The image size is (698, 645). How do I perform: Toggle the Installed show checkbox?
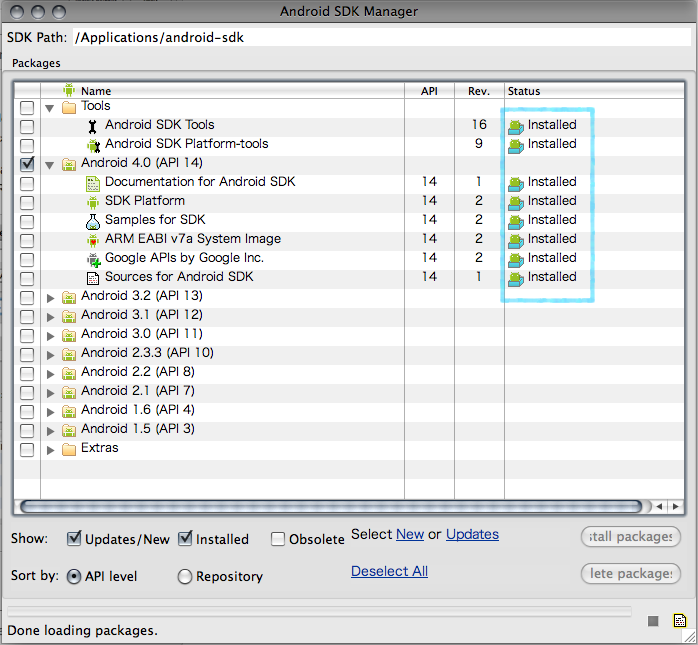(185, 539)
